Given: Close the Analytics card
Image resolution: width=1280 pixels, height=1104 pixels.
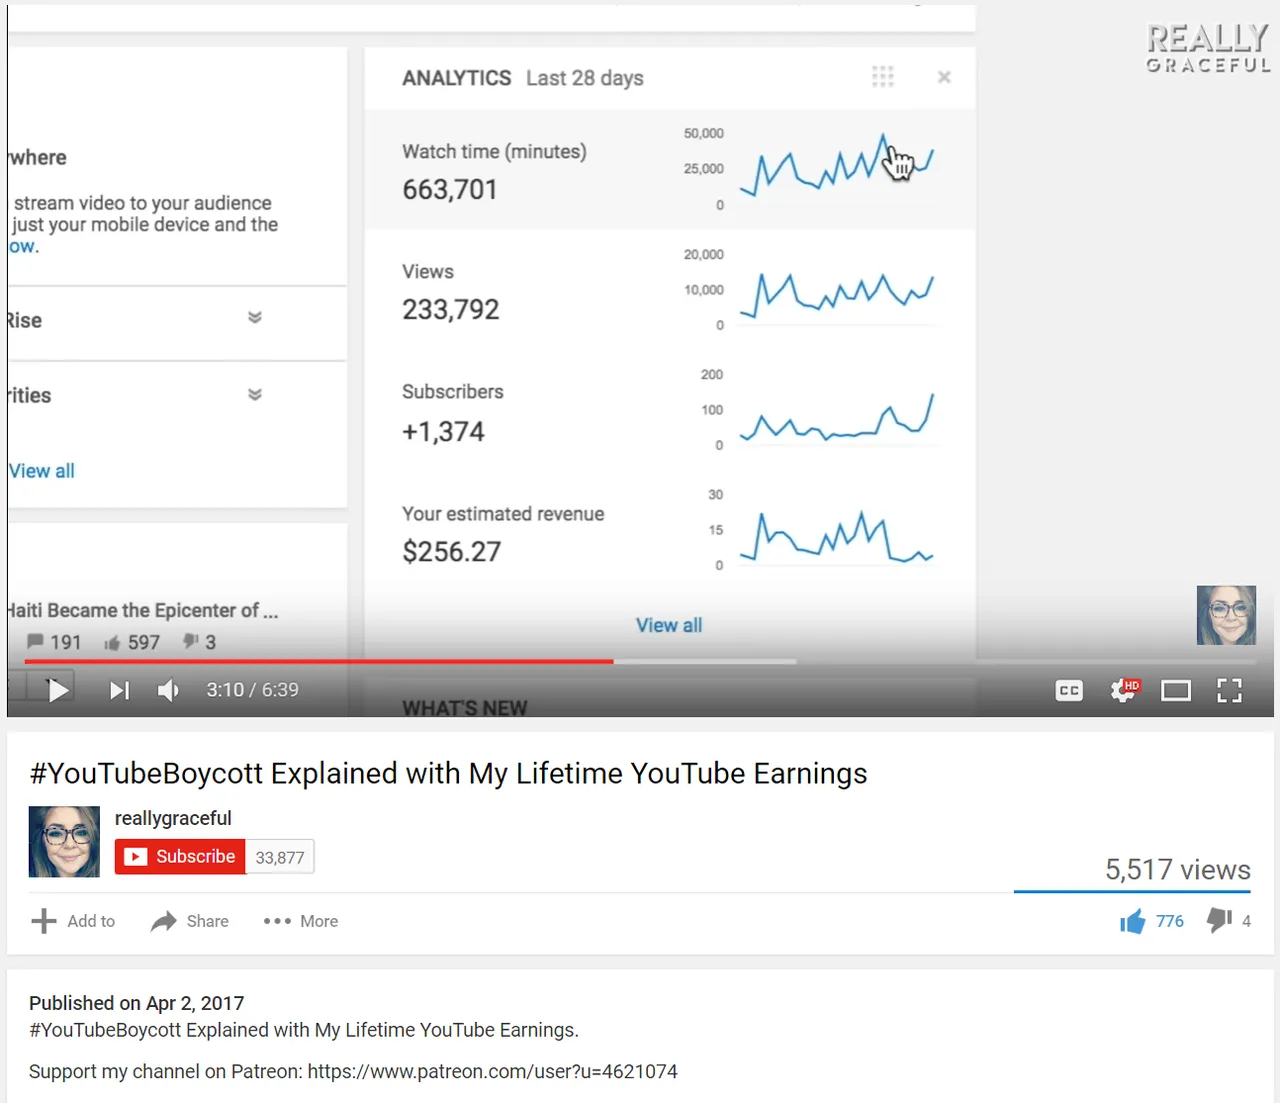Looking at the screenshot, I should 944,77.
